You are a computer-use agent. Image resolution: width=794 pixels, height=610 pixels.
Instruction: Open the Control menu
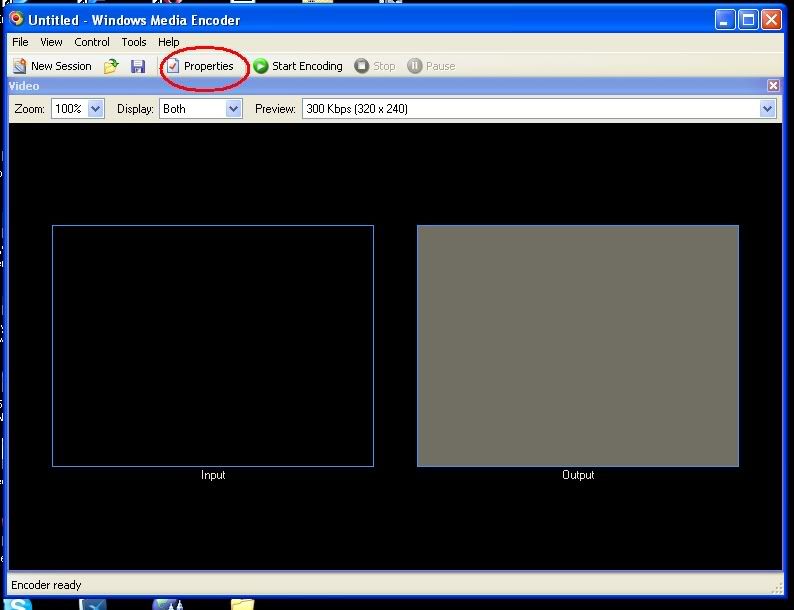(x=92, y=42)
